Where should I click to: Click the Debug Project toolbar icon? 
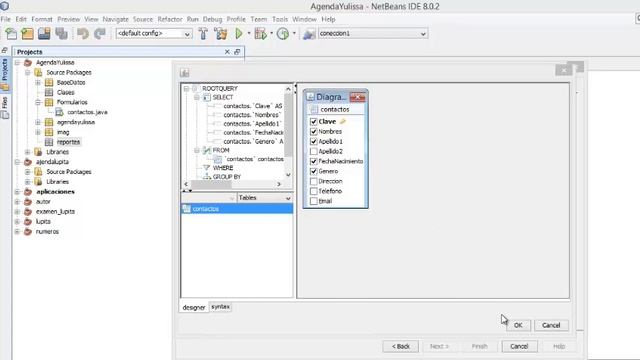point(260,33)
